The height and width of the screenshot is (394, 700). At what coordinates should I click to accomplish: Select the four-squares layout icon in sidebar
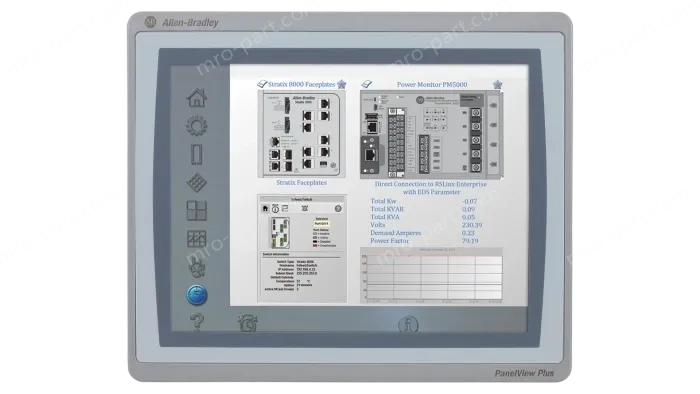pos(196,211)
